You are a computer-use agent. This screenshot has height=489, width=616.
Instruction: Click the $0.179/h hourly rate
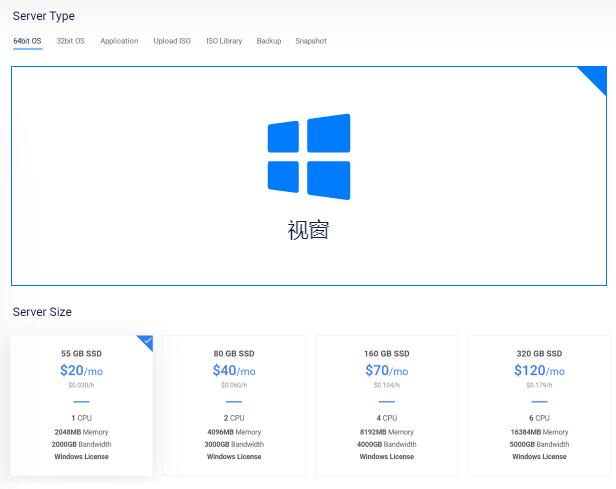tap(539, 385)
